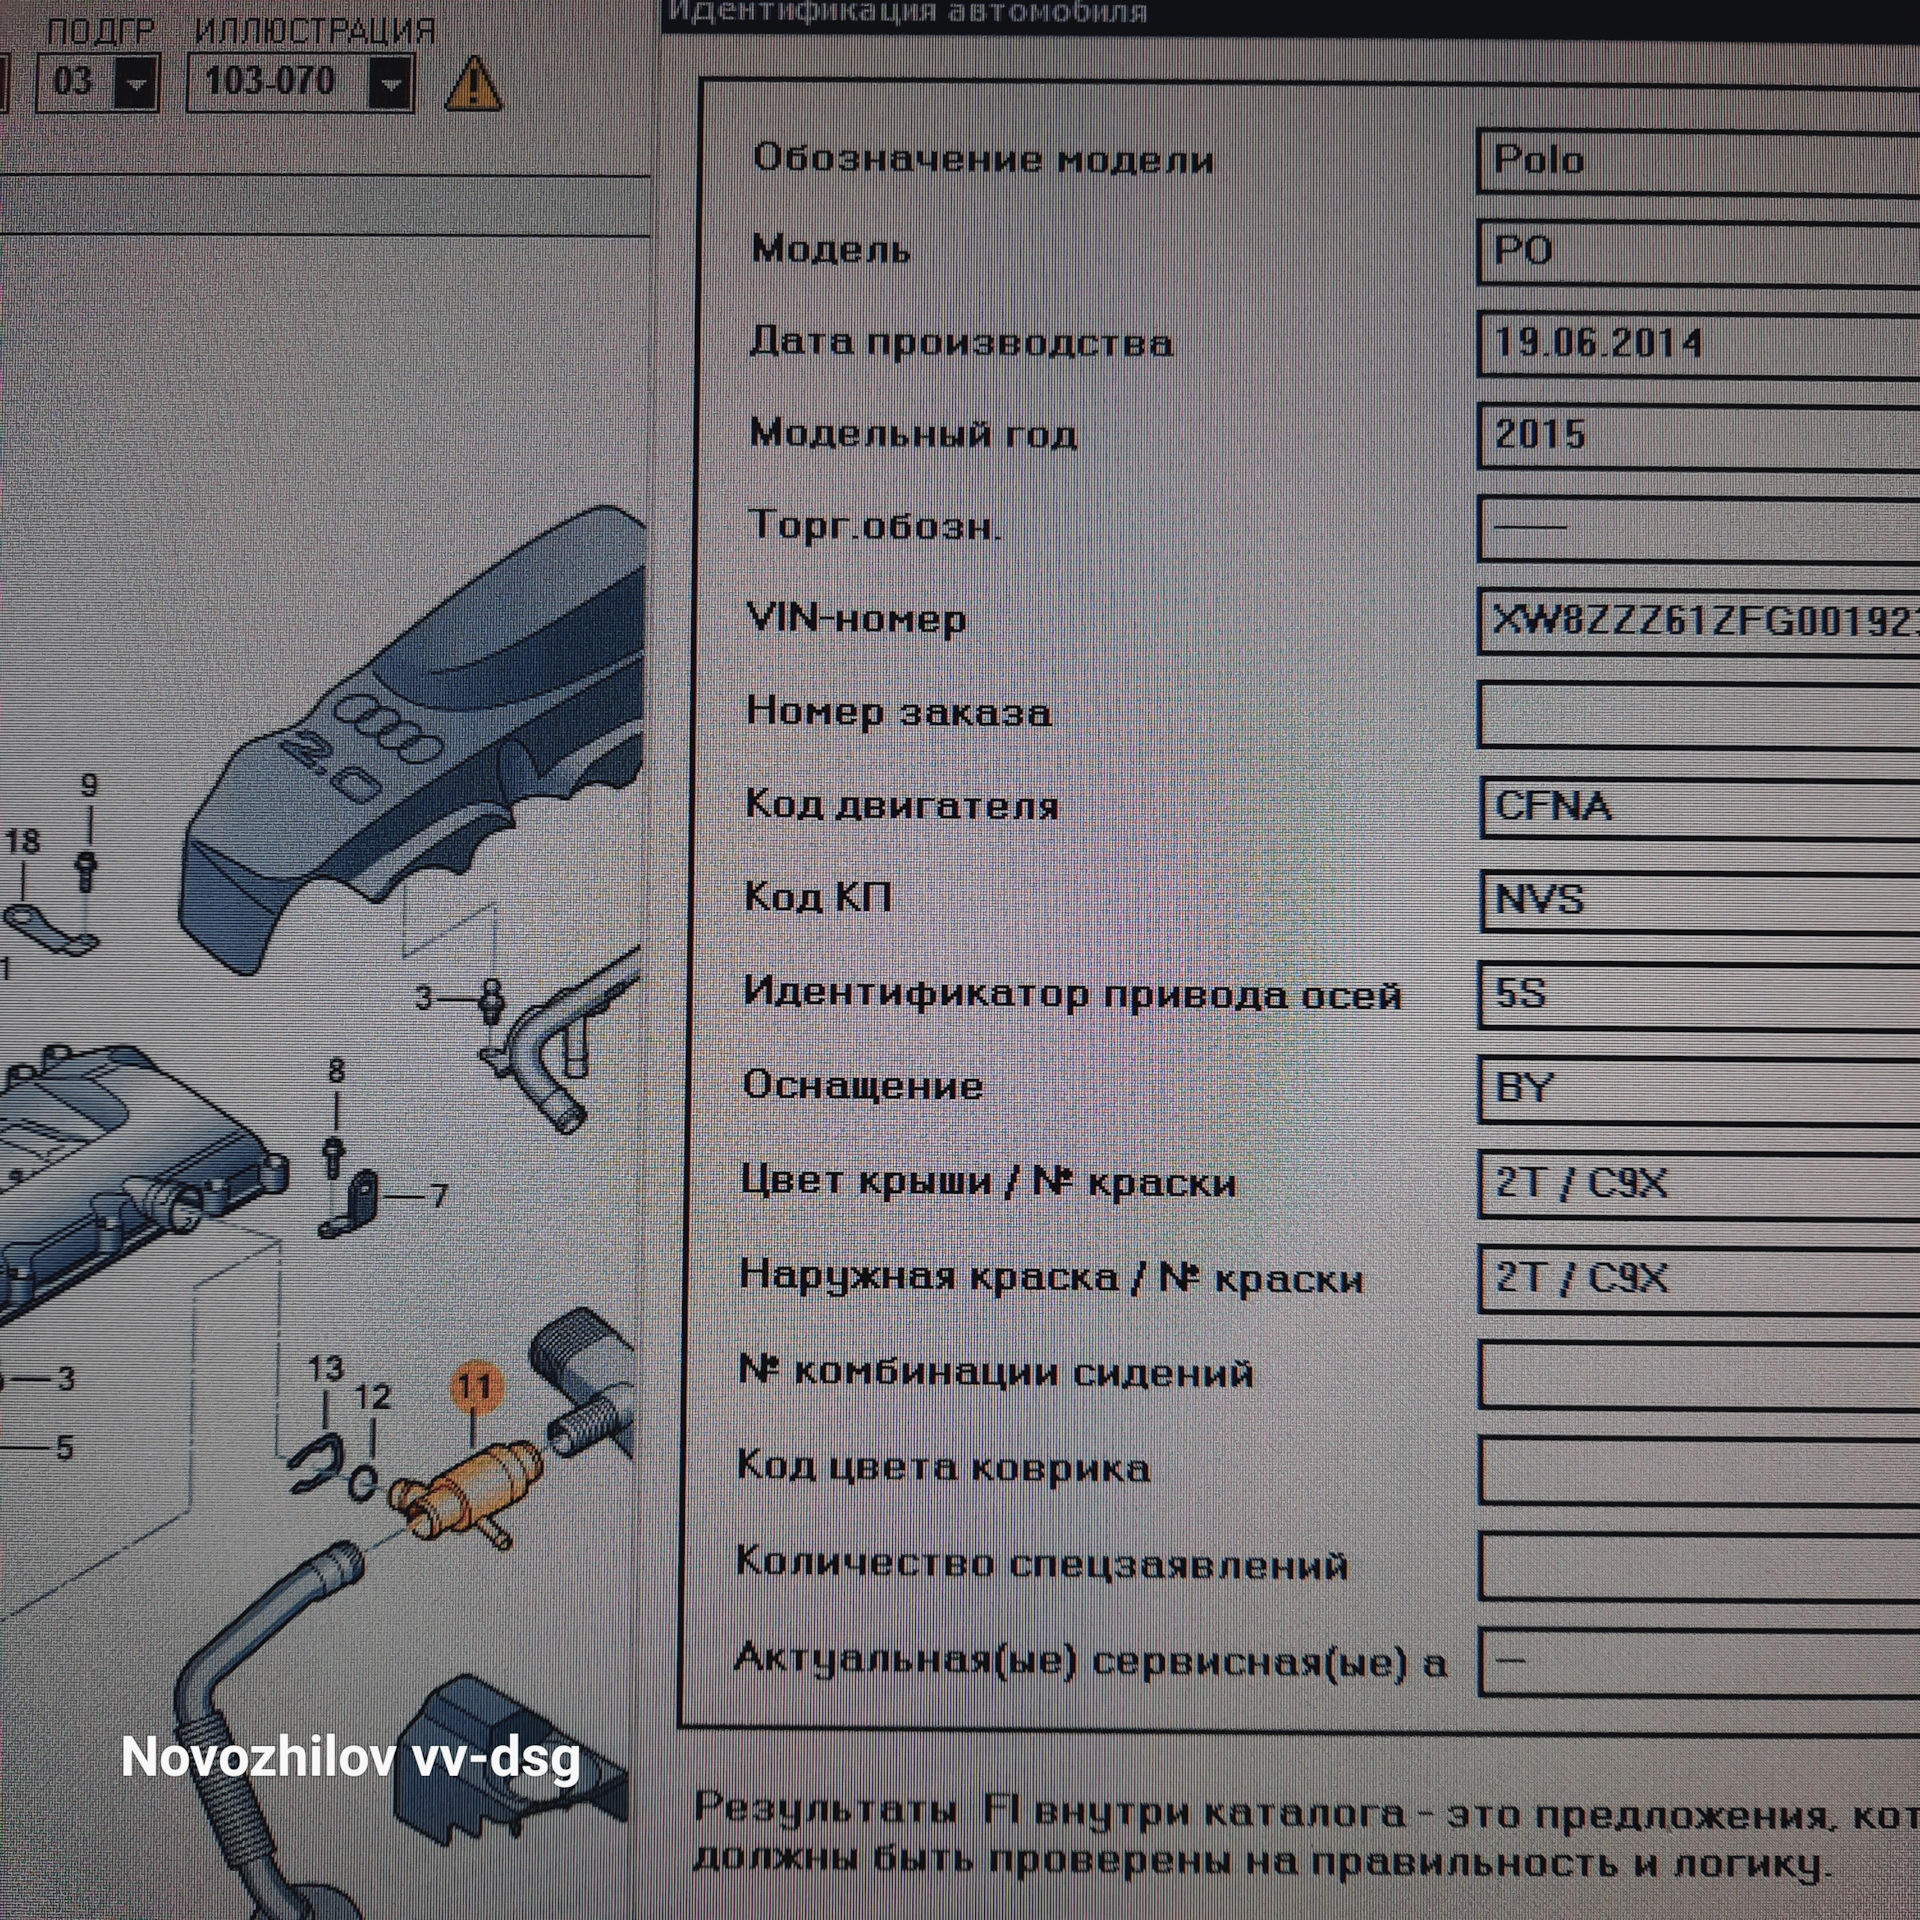This screenshot has width=1920, height=1920.
Task: Select part number 8 bolt label
Action: 335,1071
